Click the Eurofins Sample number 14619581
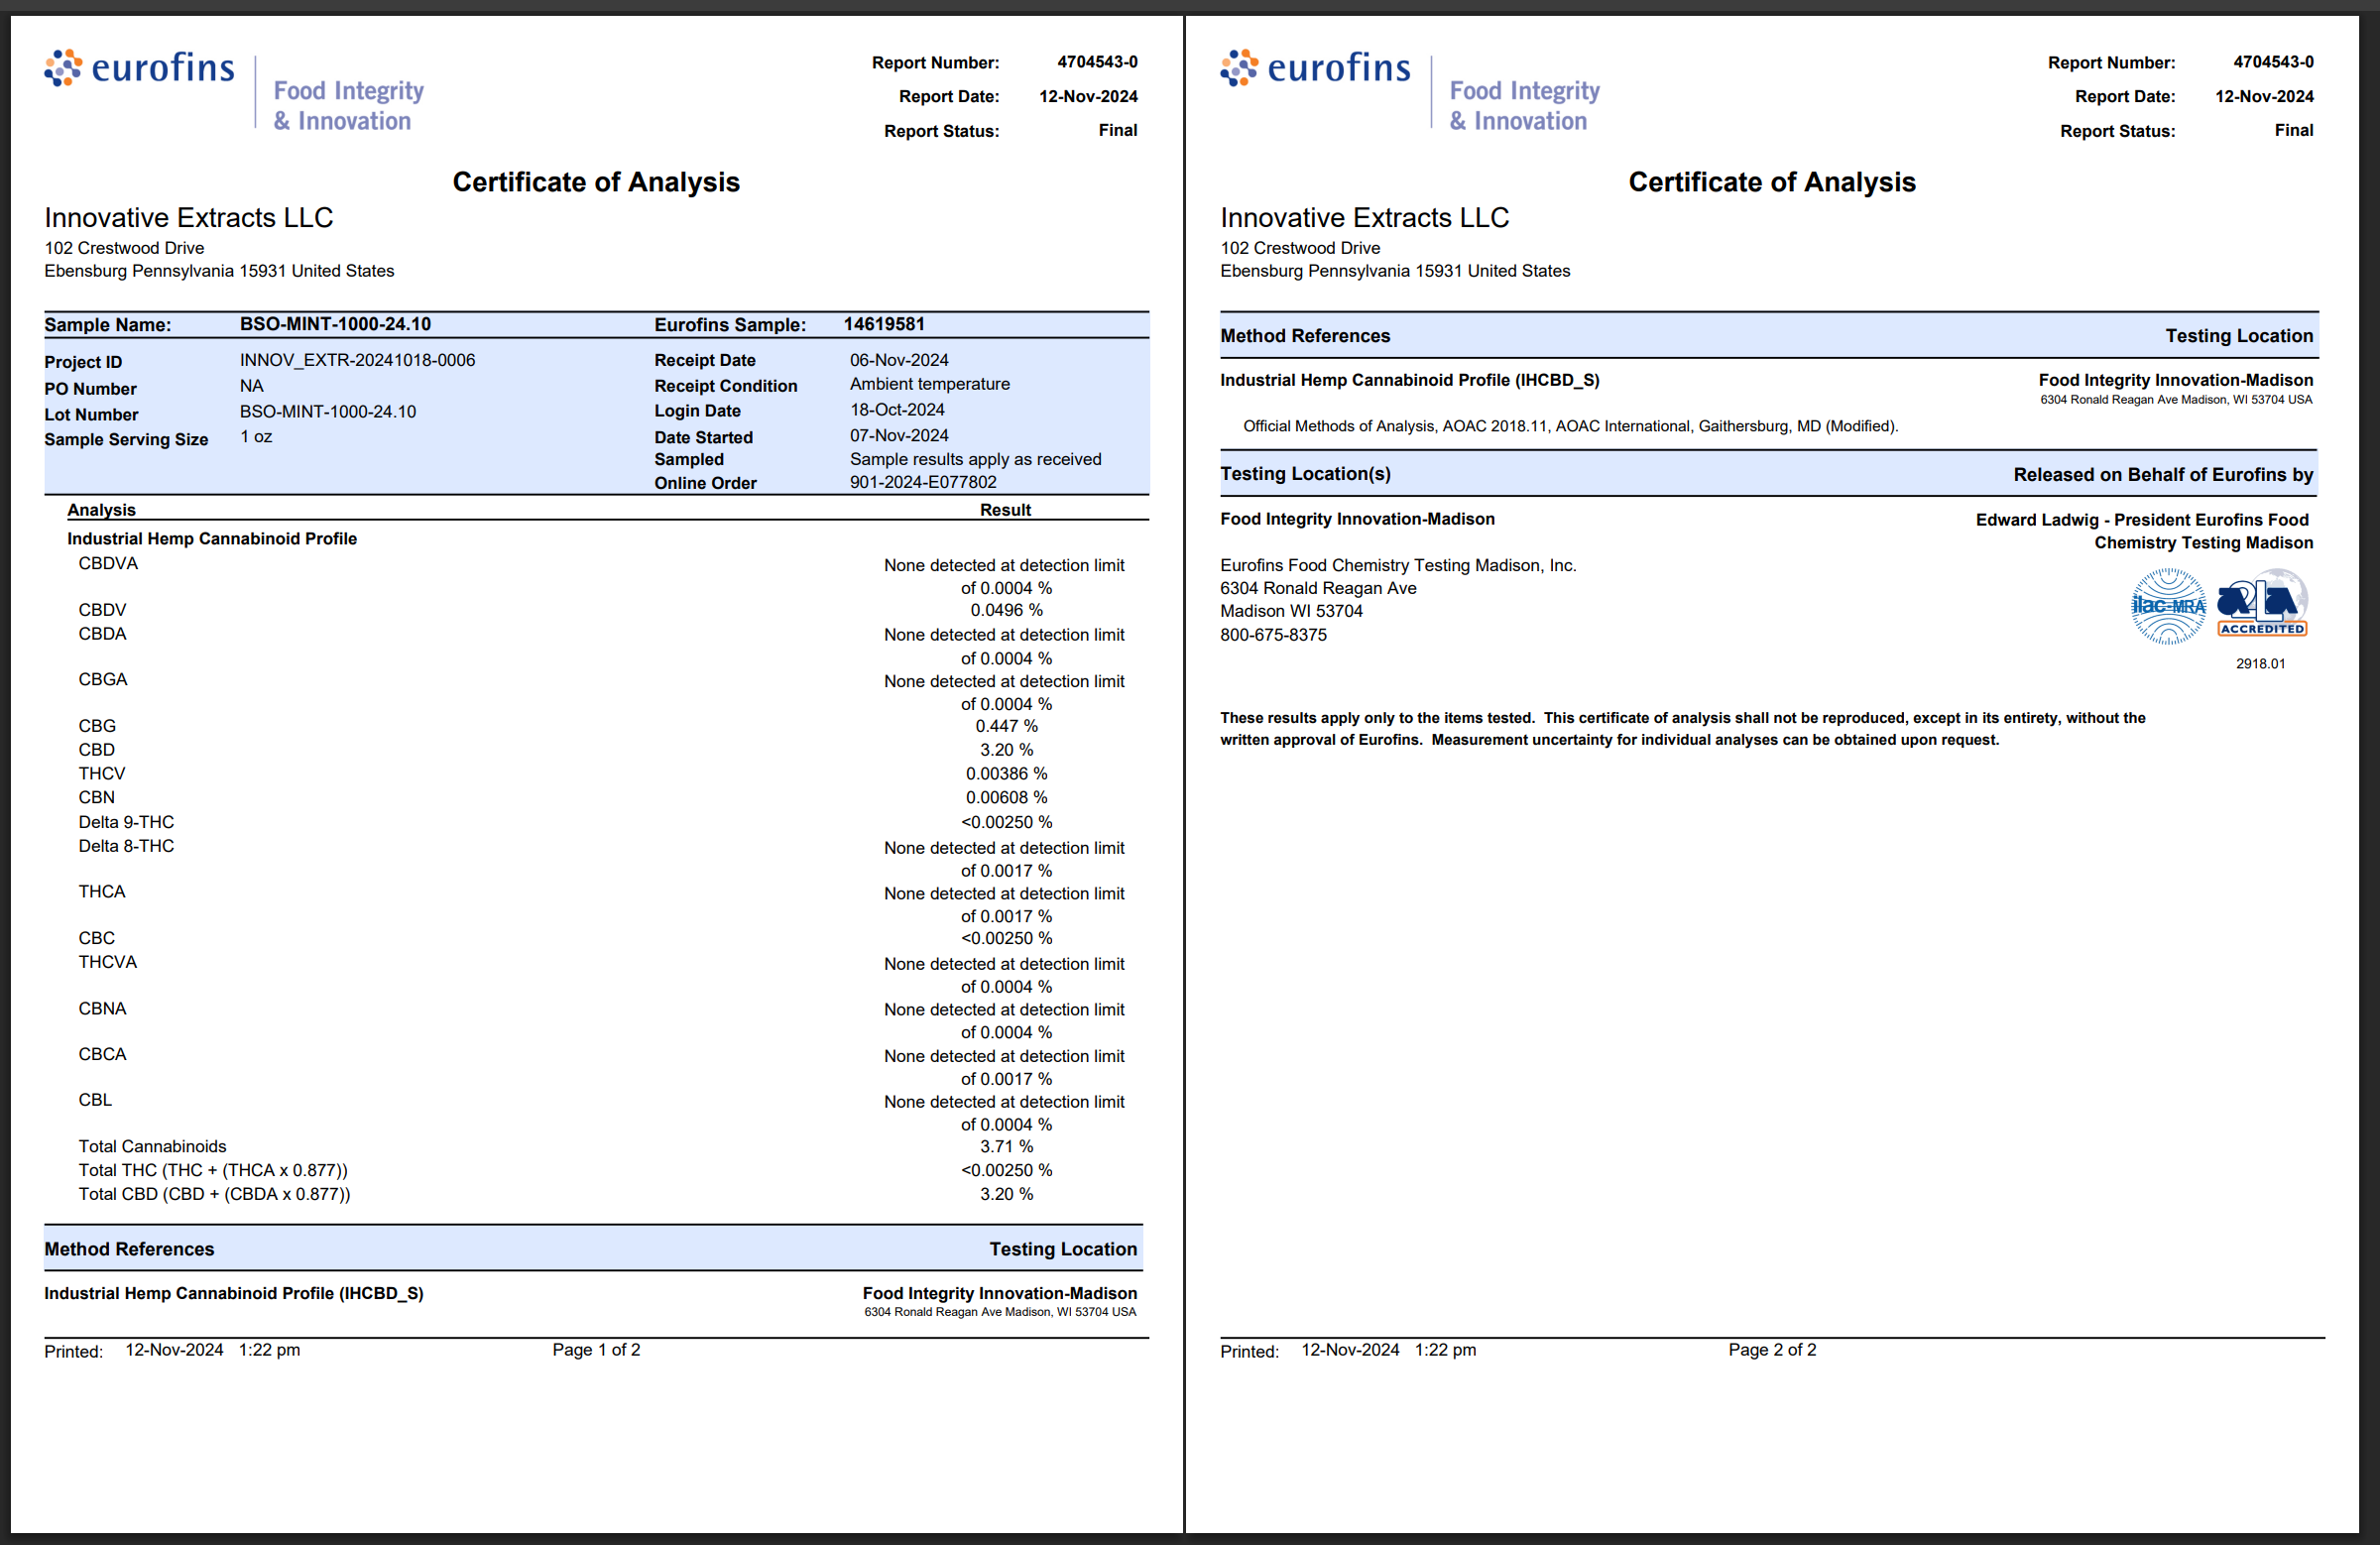Viewport: 2380px width, 1545px height. (884, 324)
